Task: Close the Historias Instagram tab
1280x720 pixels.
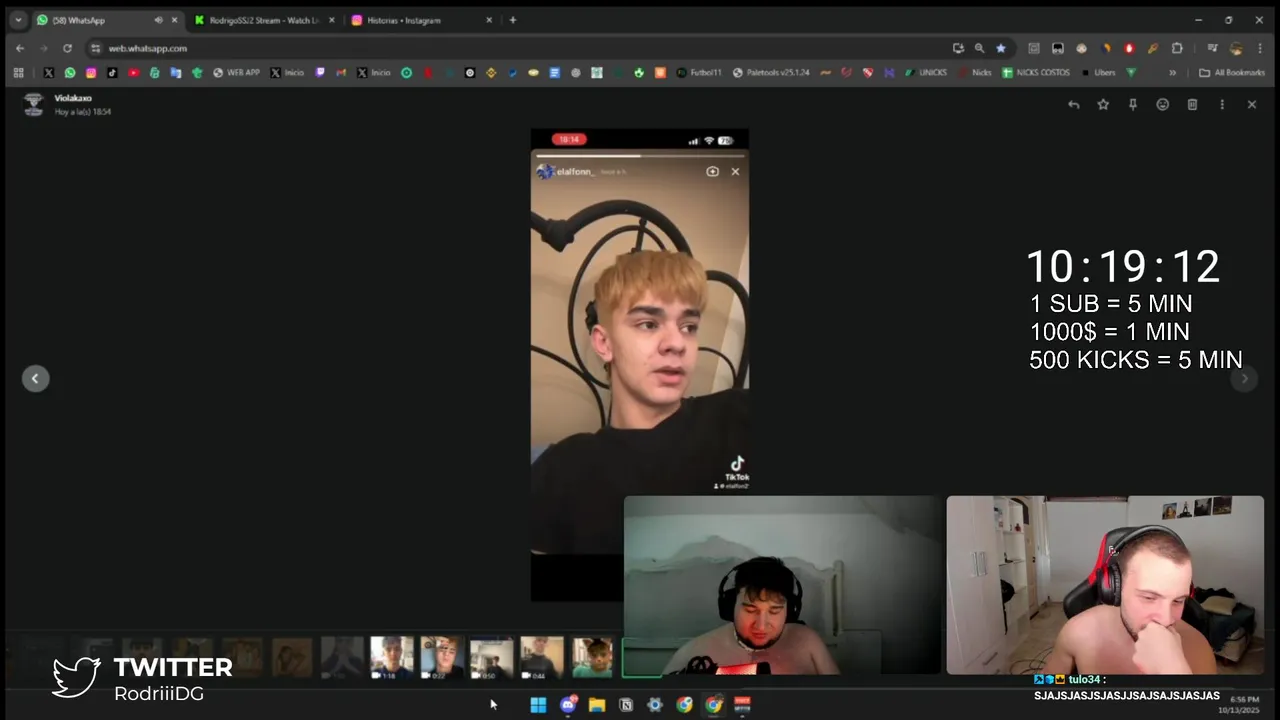Action: [489, 20]
